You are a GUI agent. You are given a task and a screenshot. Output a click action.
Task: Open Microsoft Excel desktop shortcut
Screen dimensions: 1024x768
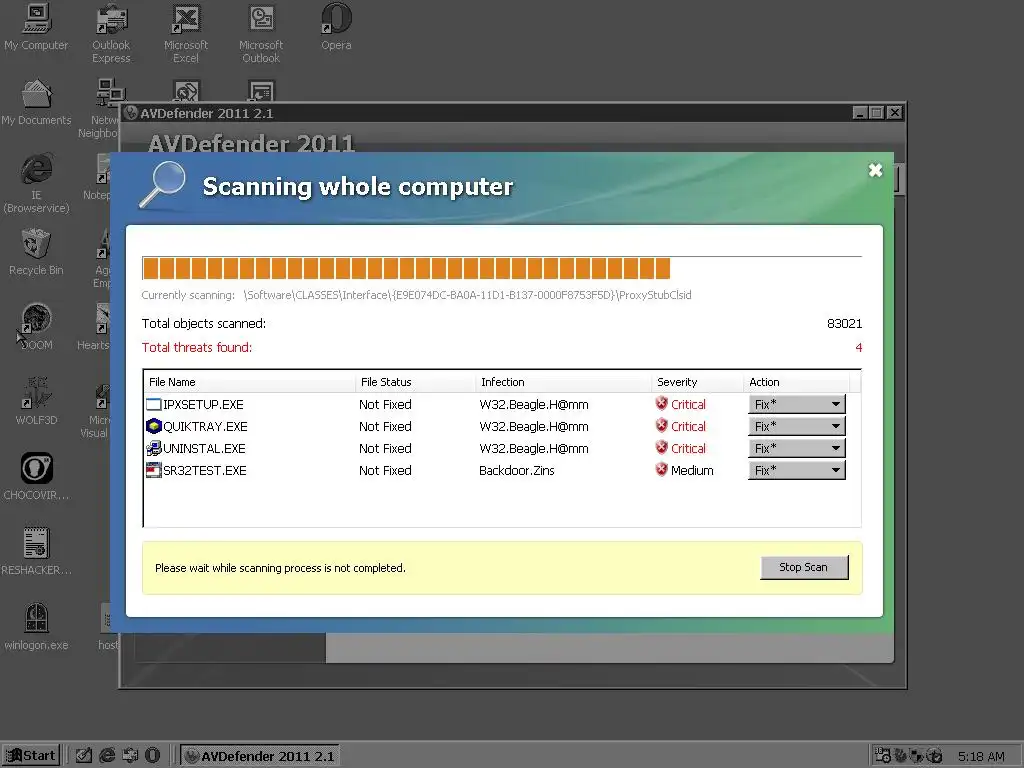click(x=186, y=33)
